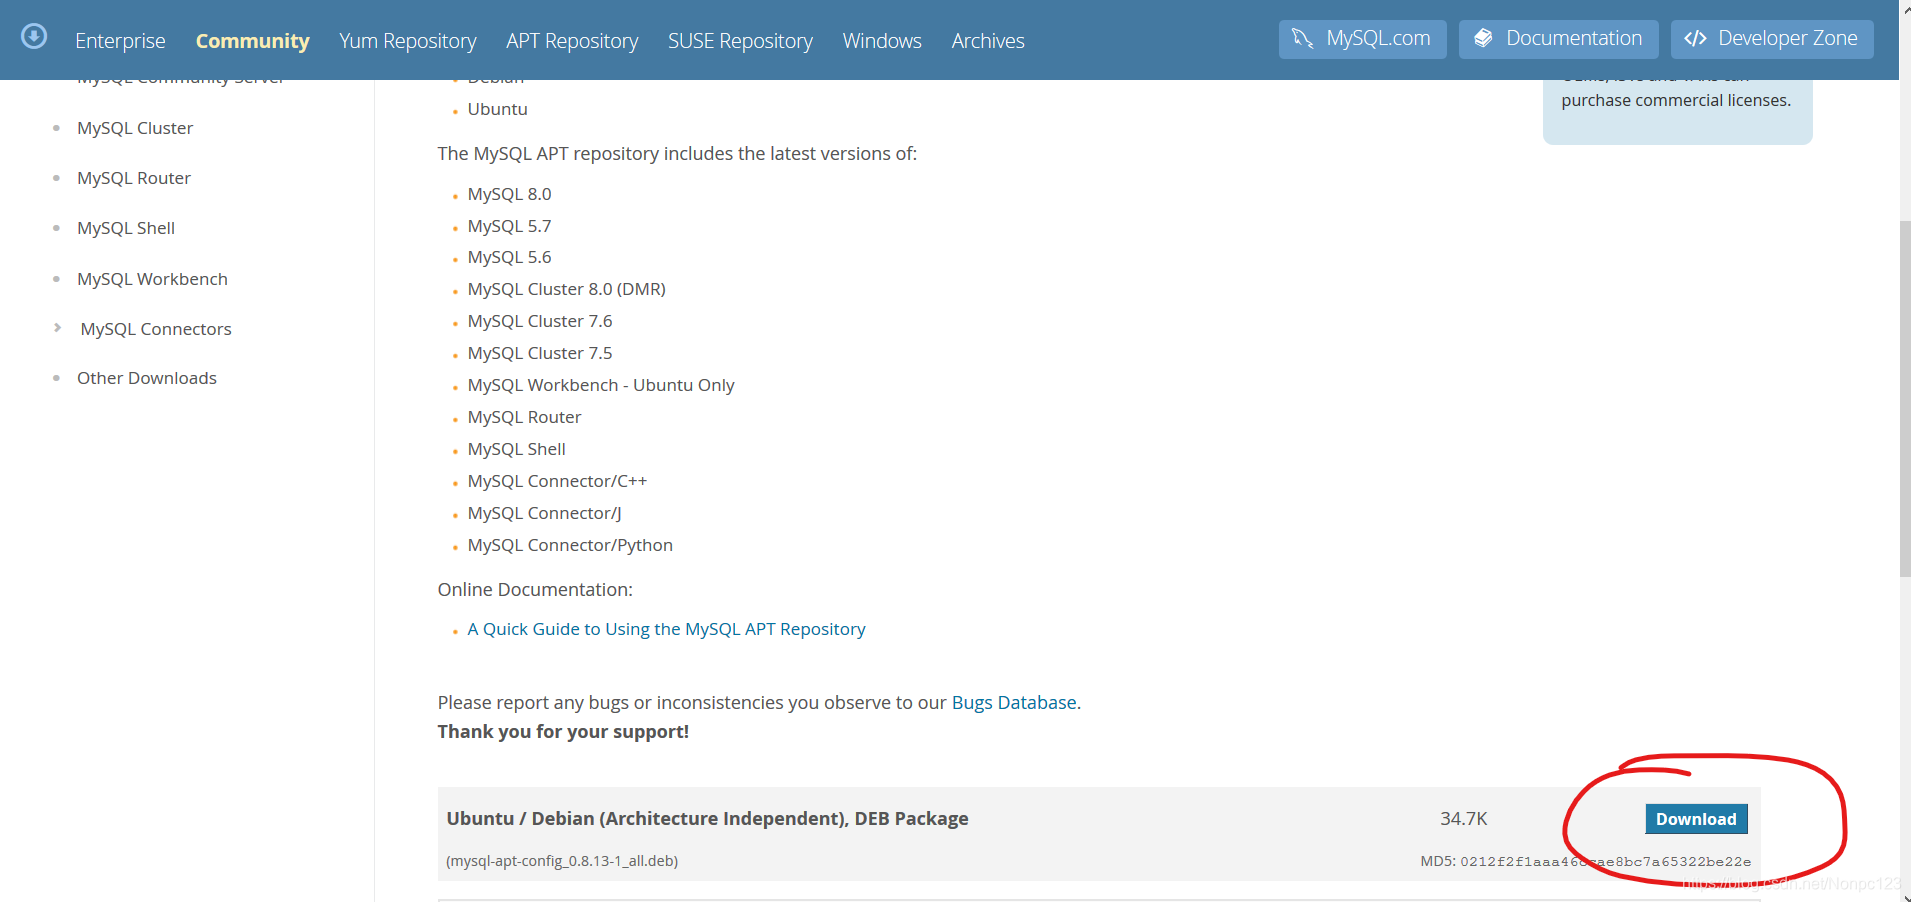Open the Archives tab

pyautogui.click(x=988, y=41)
